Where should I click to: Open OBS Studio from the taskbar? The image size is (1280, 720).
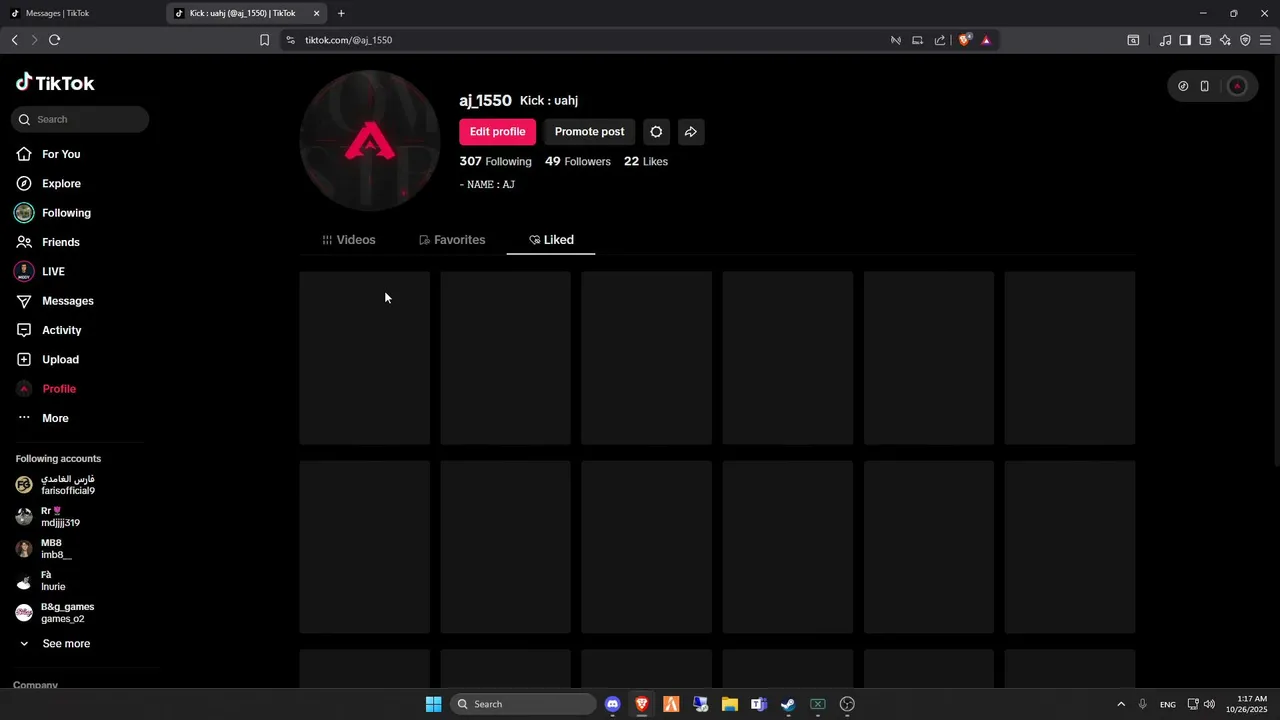(847, 704)
